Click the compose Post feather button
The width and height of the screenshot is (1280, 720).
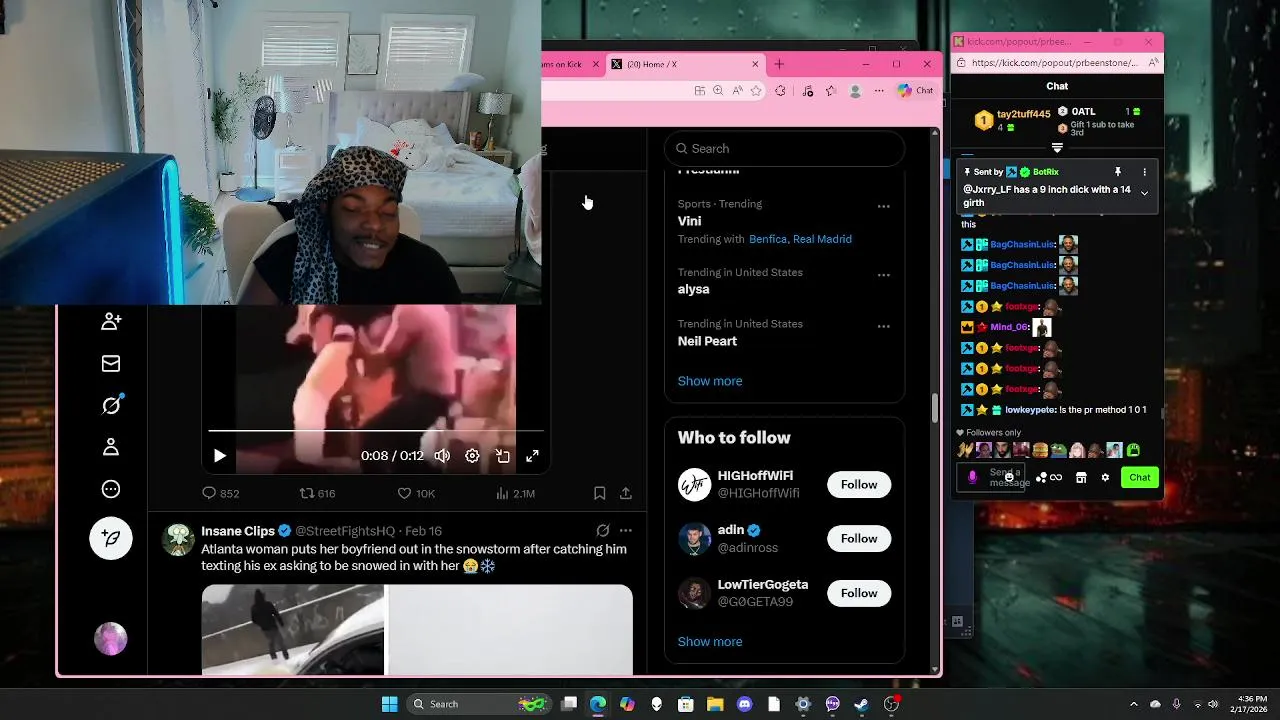pos(111,538)
